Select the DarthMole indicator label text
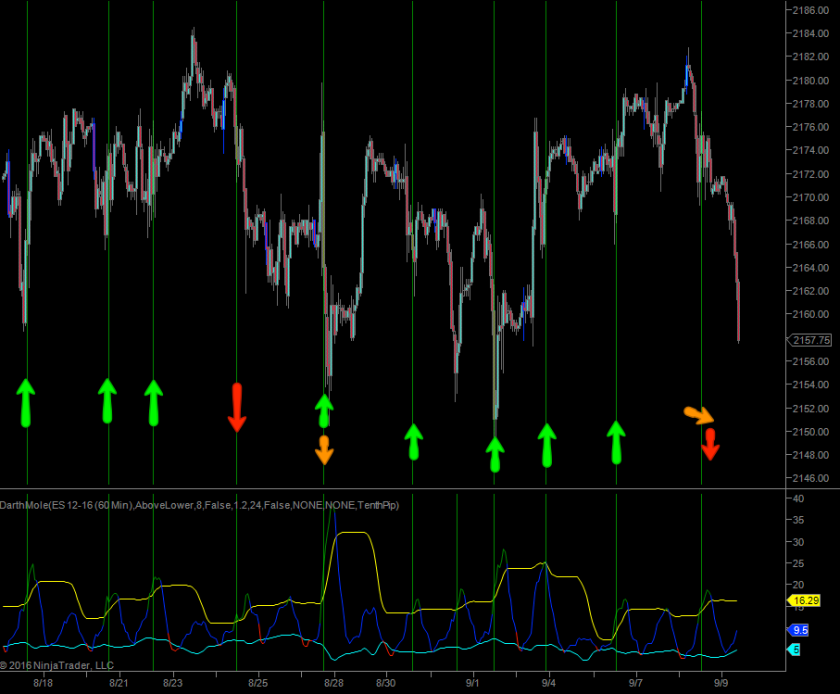Image resolution: width=840 pixels, height=694 pixels. coord(199,505)
